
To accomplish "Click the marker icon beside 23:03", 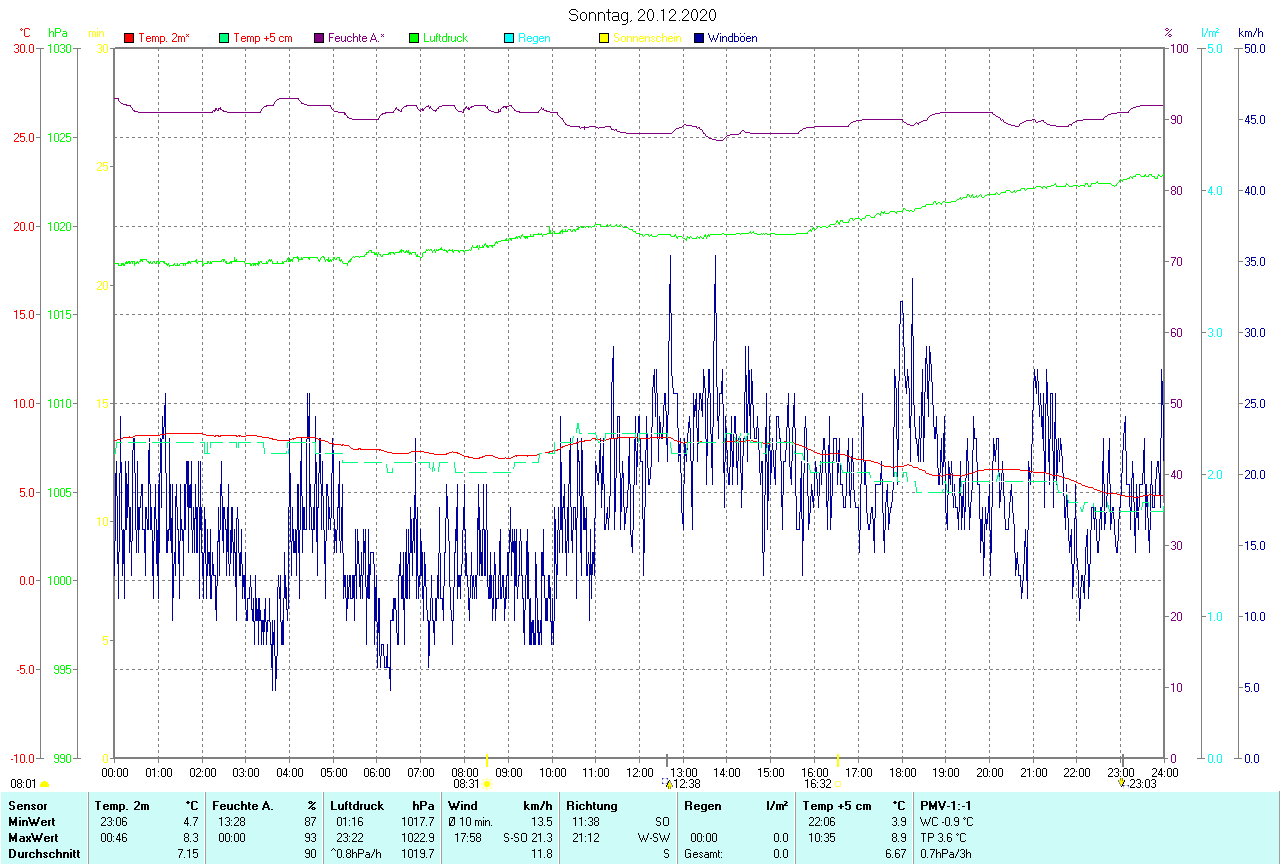I will (x=1121, y=784).
